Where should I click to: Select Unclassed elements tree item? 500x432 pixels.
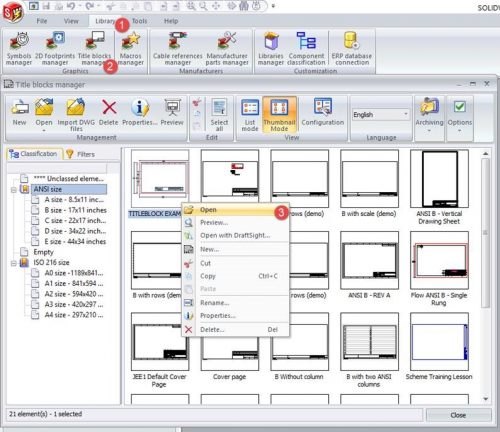coord(68,179)
